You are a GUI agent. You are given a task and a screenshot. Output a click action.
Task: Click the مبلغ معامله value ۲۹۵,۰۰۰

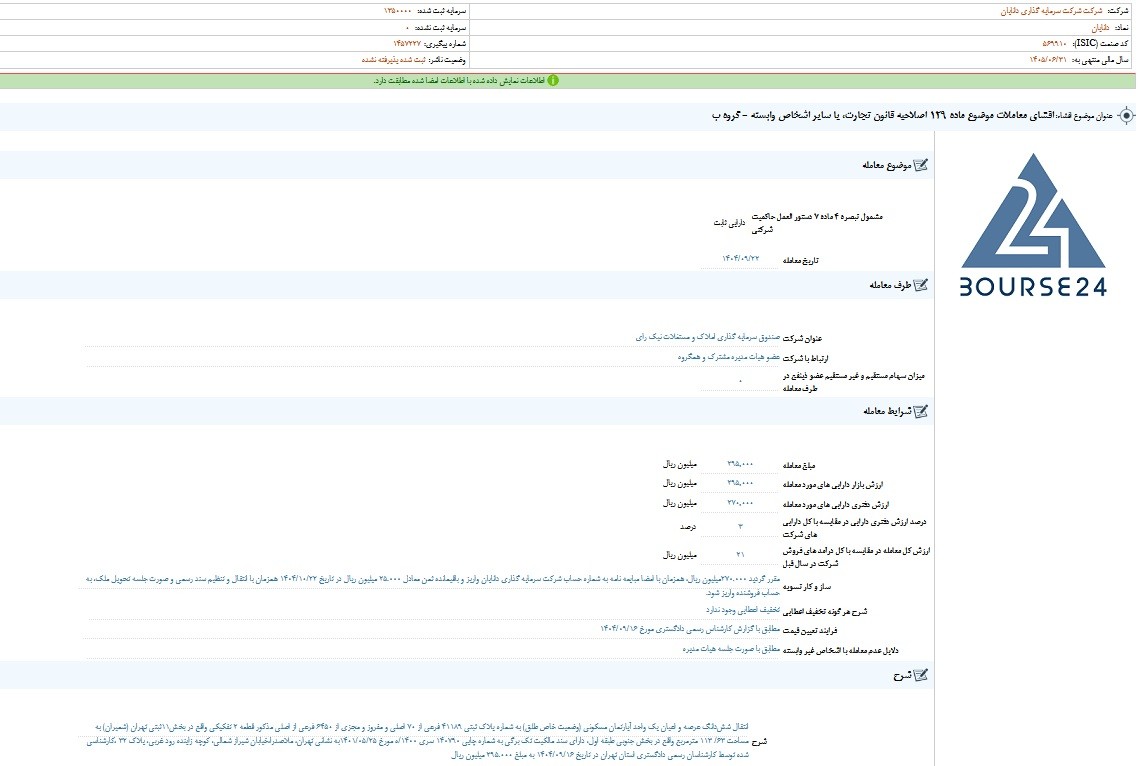pos(740,464)
